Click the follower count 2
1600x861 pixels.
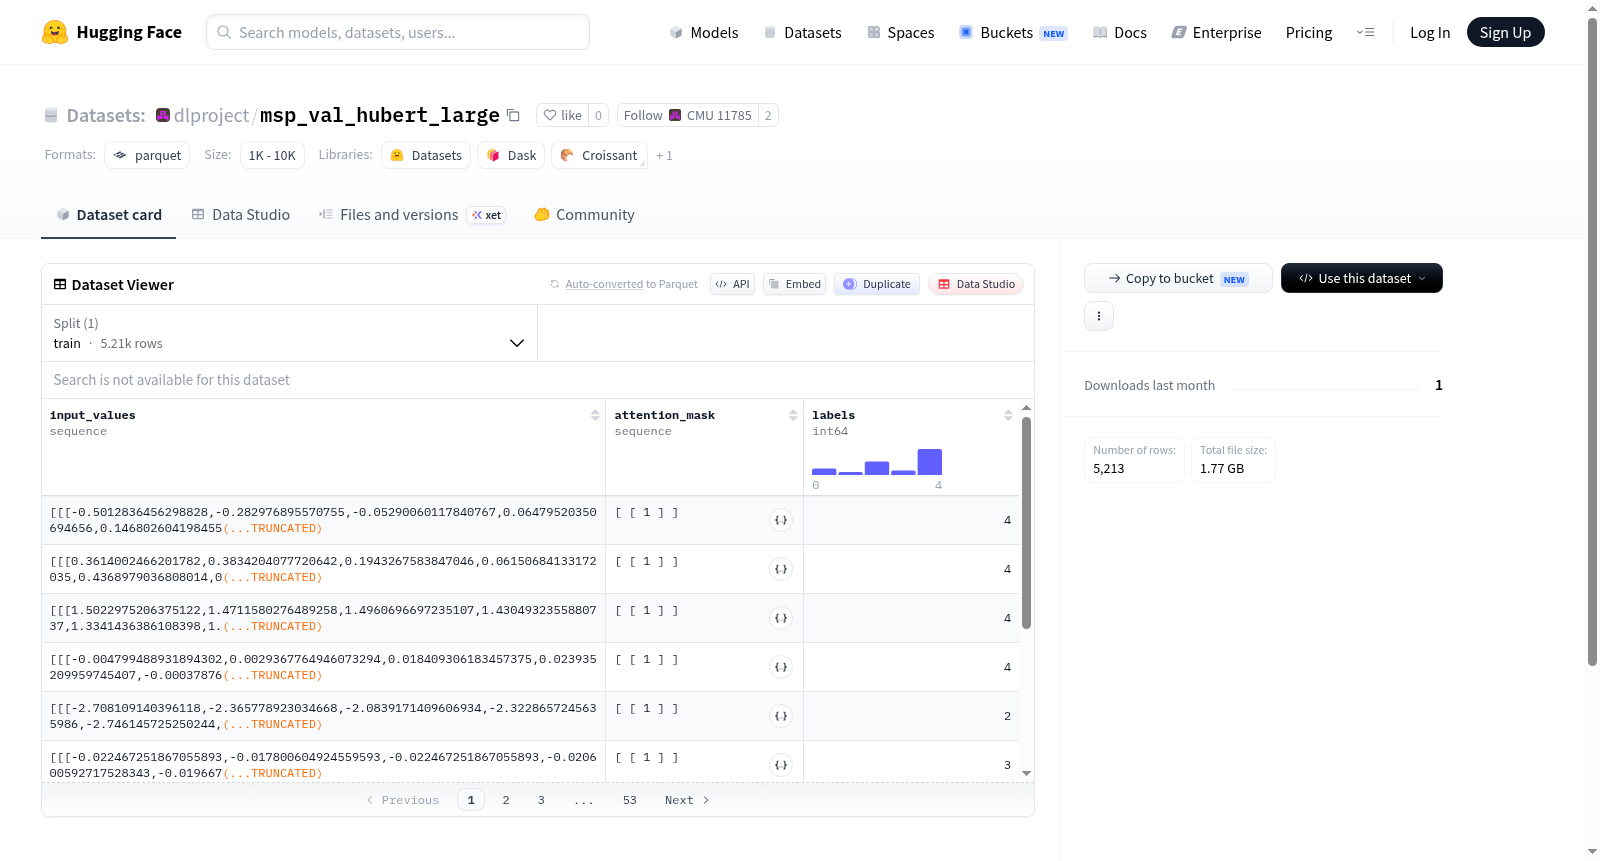tap(768, 115)
